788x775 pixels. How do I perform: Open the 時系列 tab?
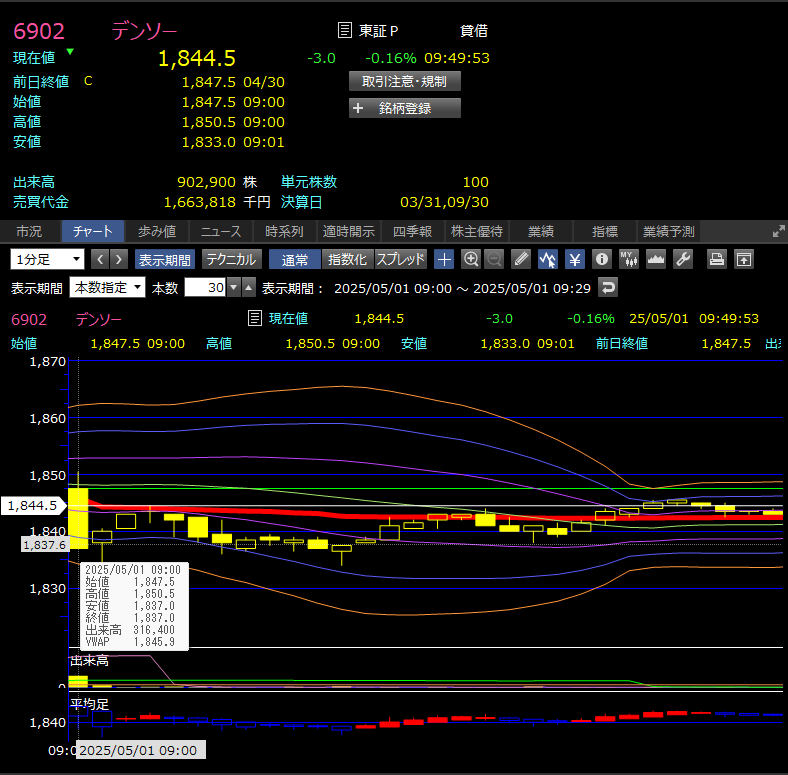(x=284, y=231)
